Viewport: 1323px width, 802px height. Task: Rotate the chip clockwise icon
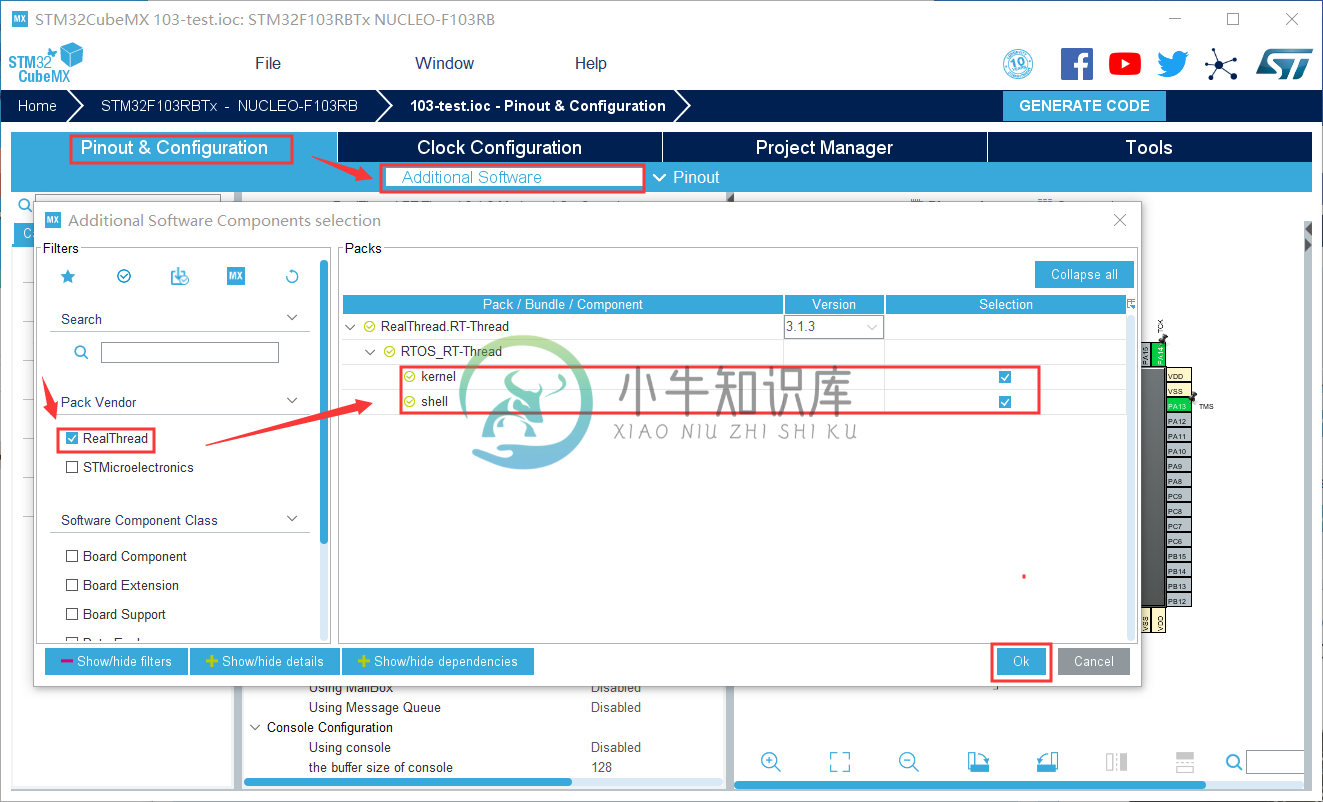click(x=978, y=762)
